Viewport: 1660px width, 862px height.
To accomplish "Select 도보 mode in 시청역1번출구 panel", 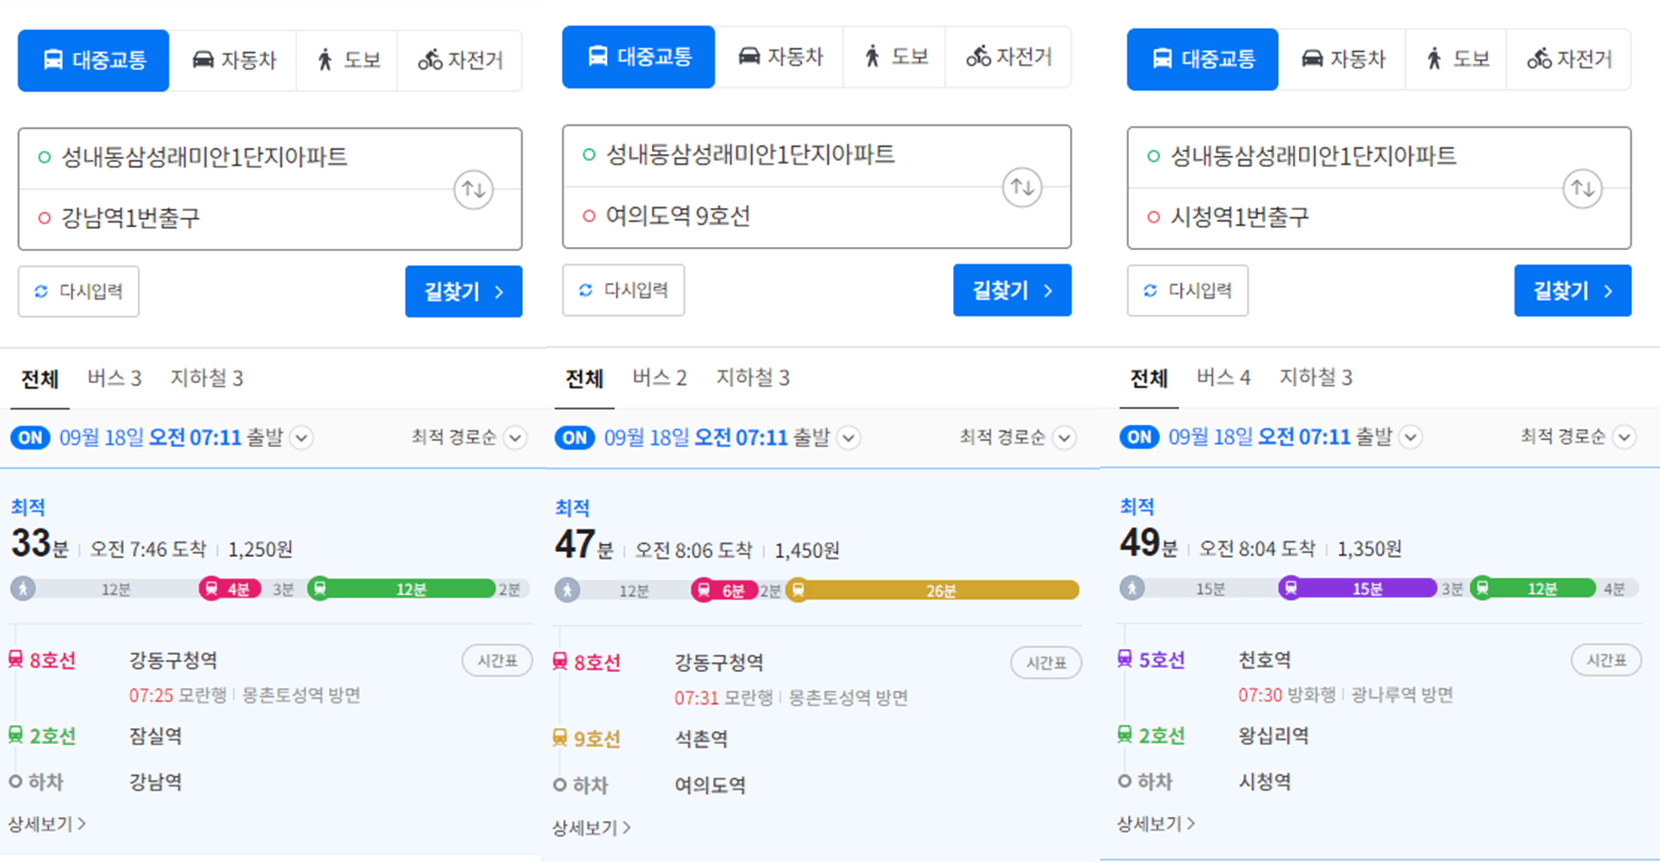I will [x=1456, y=59].
